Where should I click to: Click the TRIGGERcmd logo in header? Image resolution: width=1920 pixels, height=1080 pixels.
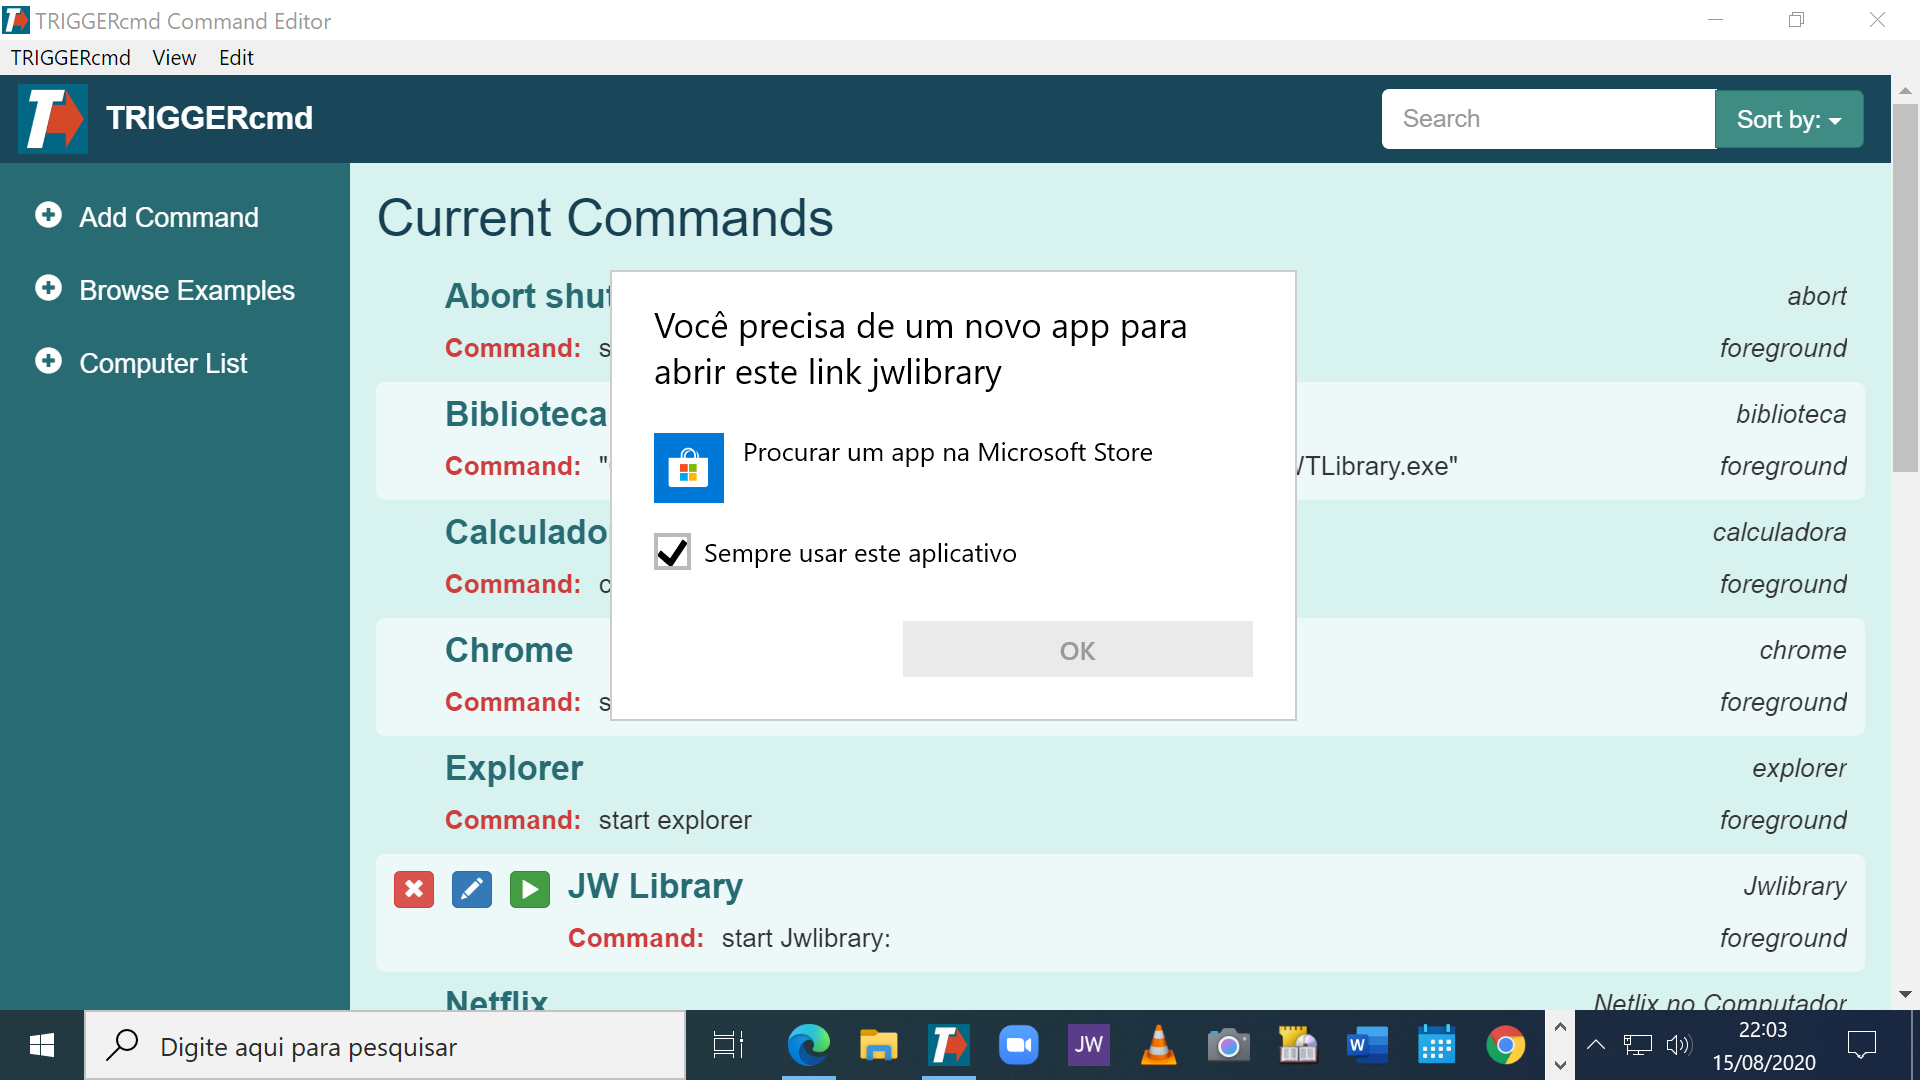pos(53,119)
